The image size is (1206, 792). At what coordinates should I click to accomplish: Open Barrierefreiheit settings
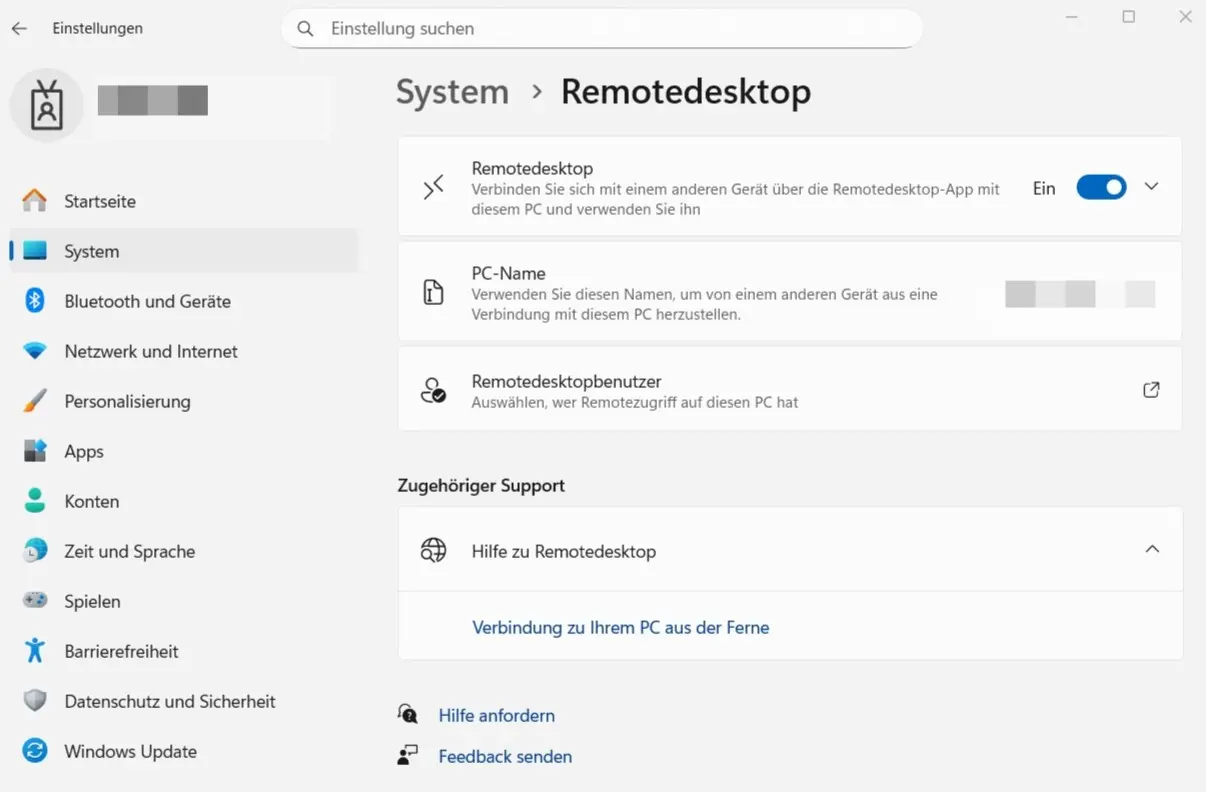122,651
